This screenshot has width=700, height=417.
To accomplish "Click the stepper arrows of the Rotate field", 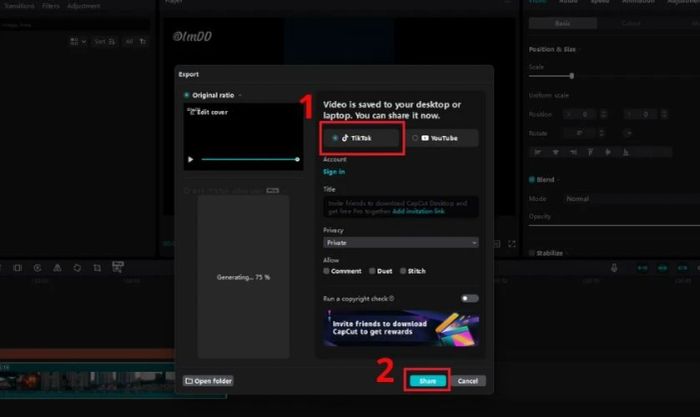I will coord(601,133).
